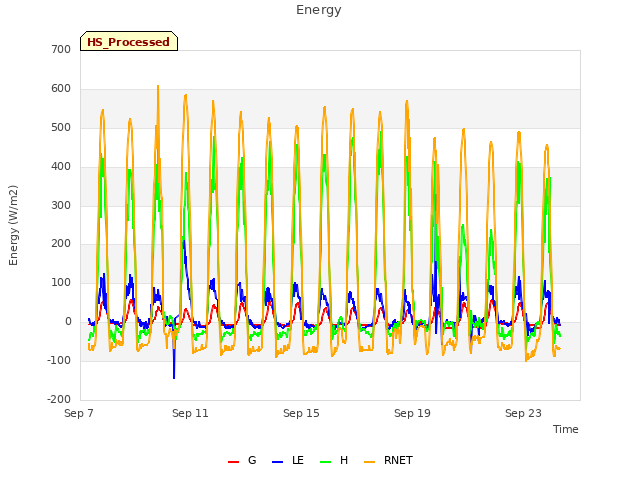Click the 0 y-axis tick label
Viewport: 640px width, 480px height.
[68, 322]
